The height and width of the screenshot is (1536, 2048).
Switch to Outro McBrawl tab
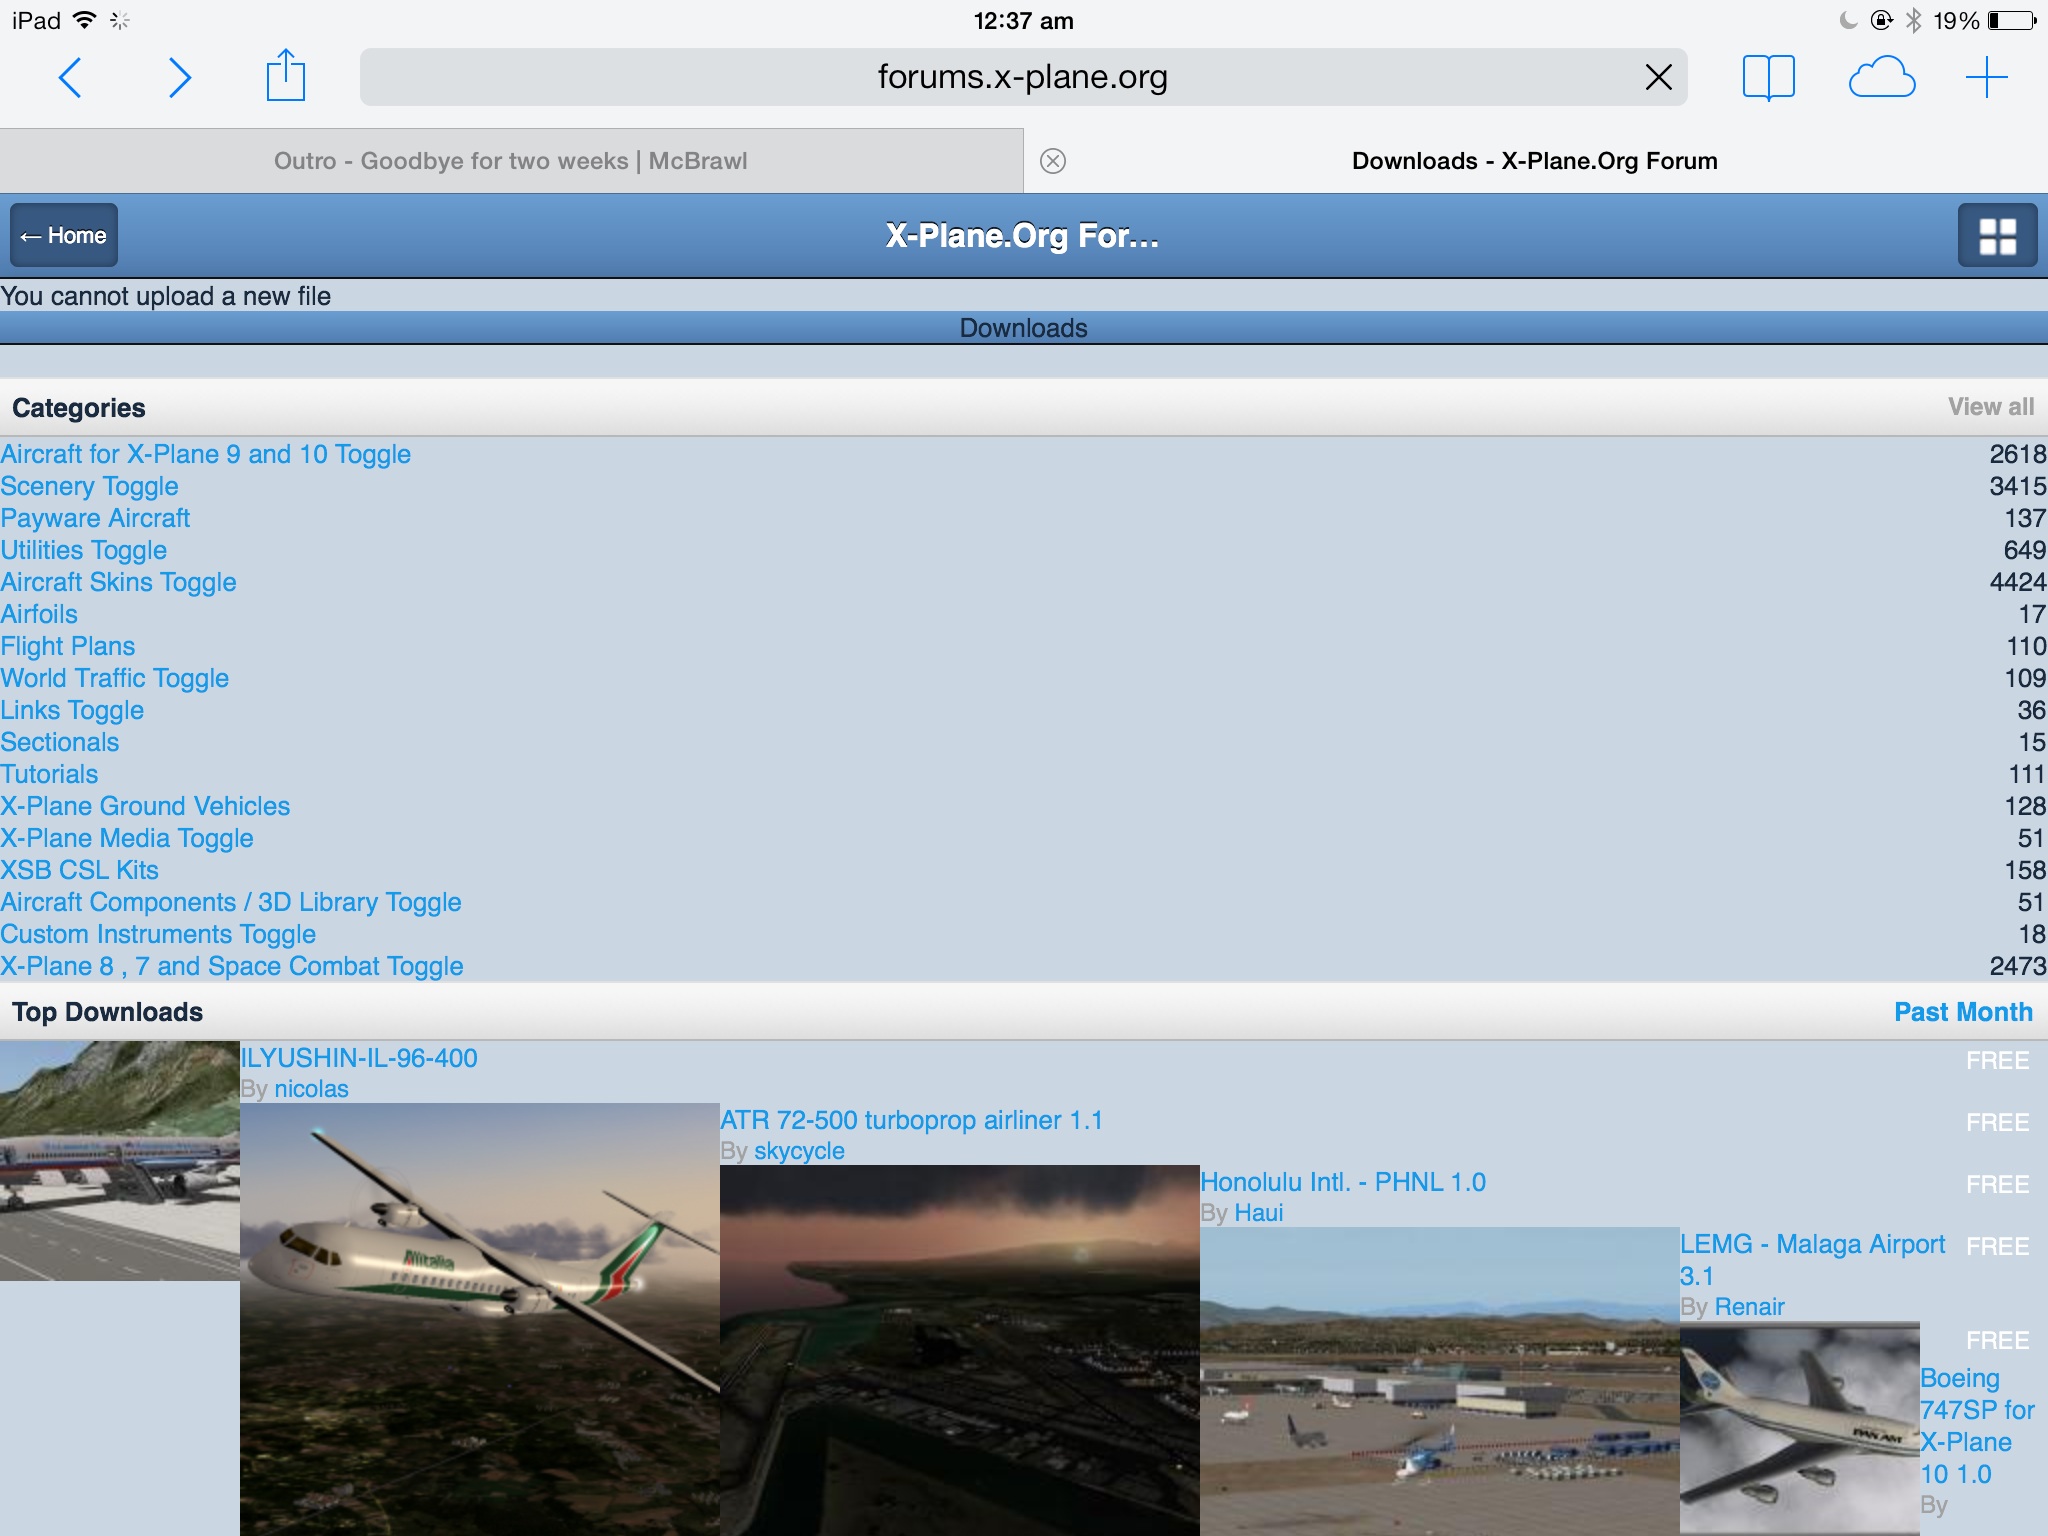[x=510, y=161]
